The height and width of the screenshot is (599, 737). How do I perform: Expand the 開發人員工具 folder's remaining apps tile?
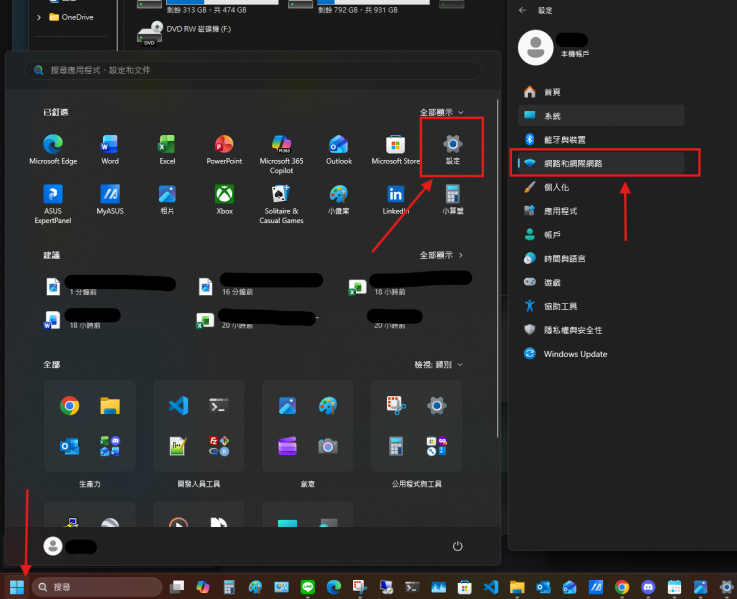(219, 446)
